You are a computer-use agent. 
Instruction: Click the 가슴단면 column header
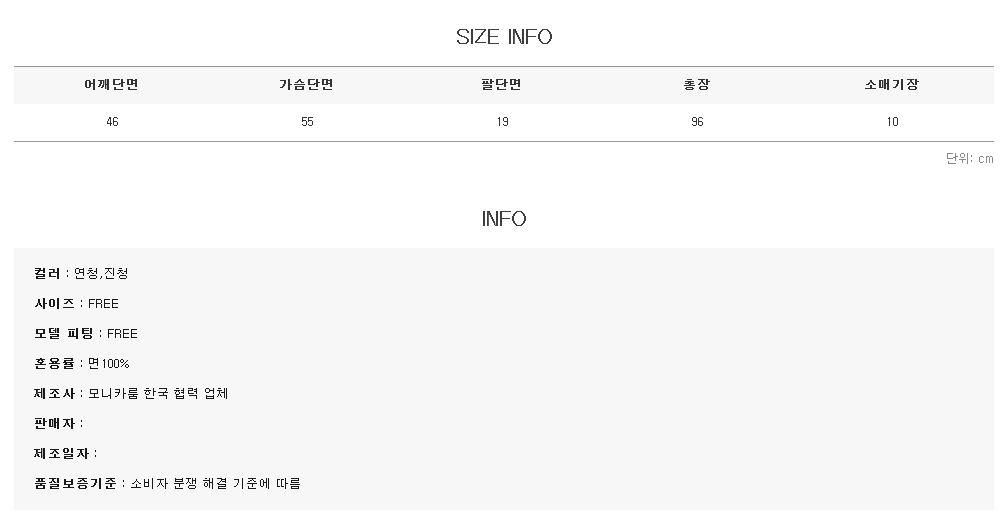coord(306,85)
